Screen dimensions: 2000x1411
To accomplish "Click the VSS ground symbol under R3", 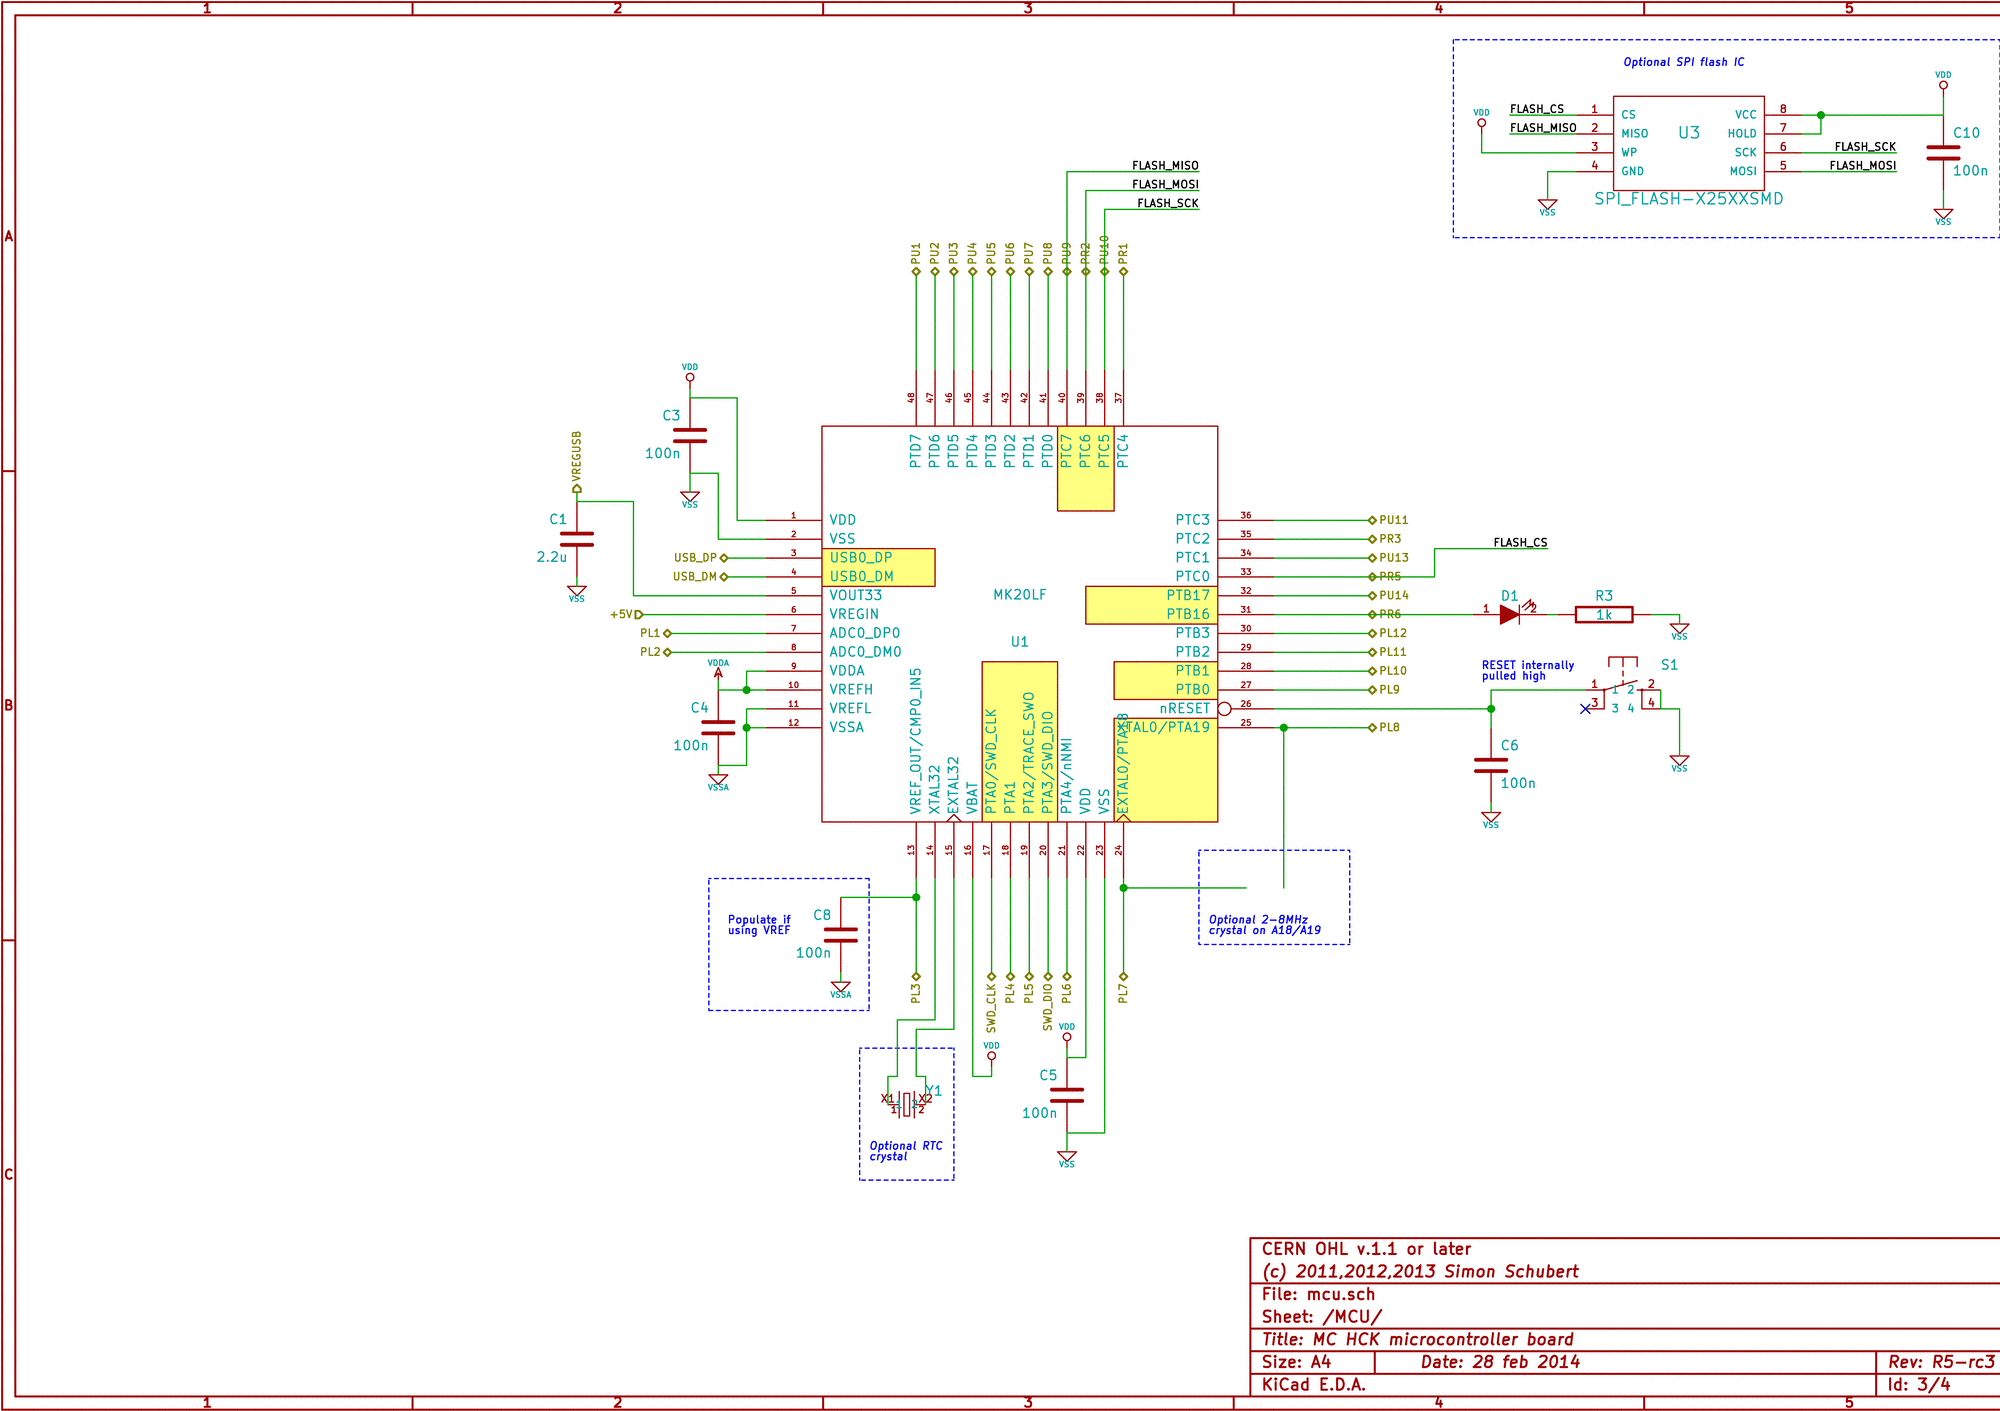I will coord(1679,630).
